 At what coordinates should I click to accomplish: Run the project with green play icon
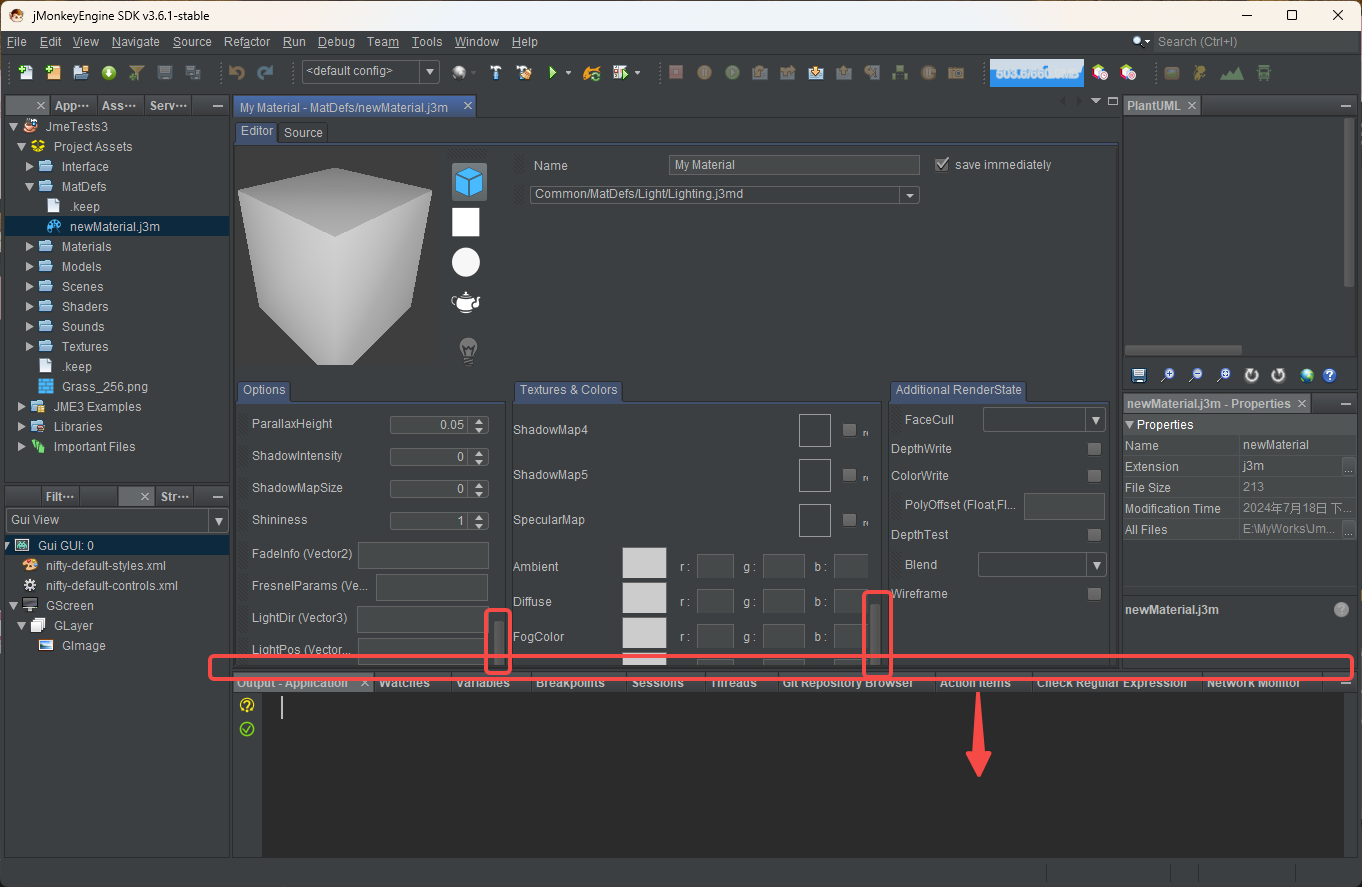coord(552,72)
